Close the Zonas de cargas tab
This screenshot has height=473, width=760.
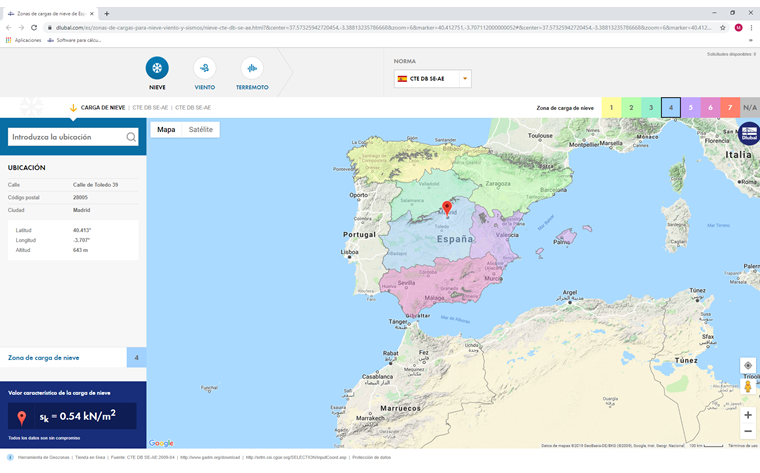[92, 14]
